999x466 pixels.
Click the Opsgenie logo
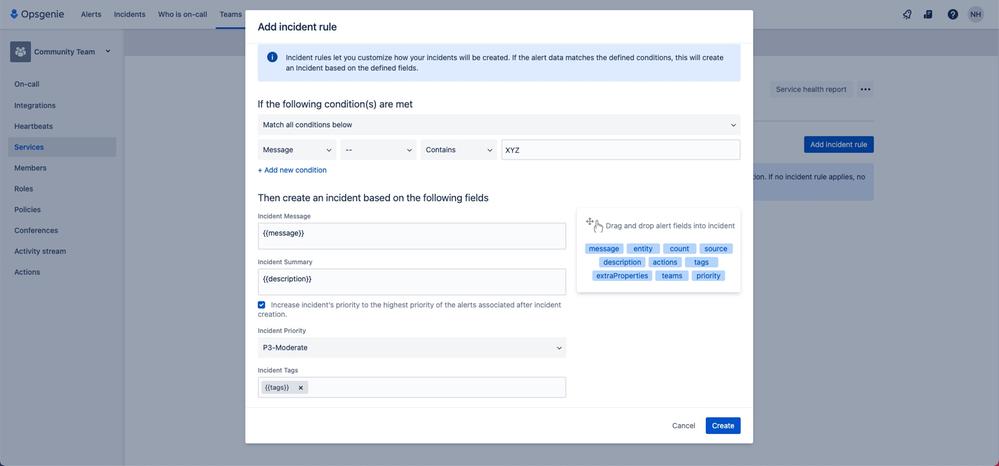pos(37,14)
